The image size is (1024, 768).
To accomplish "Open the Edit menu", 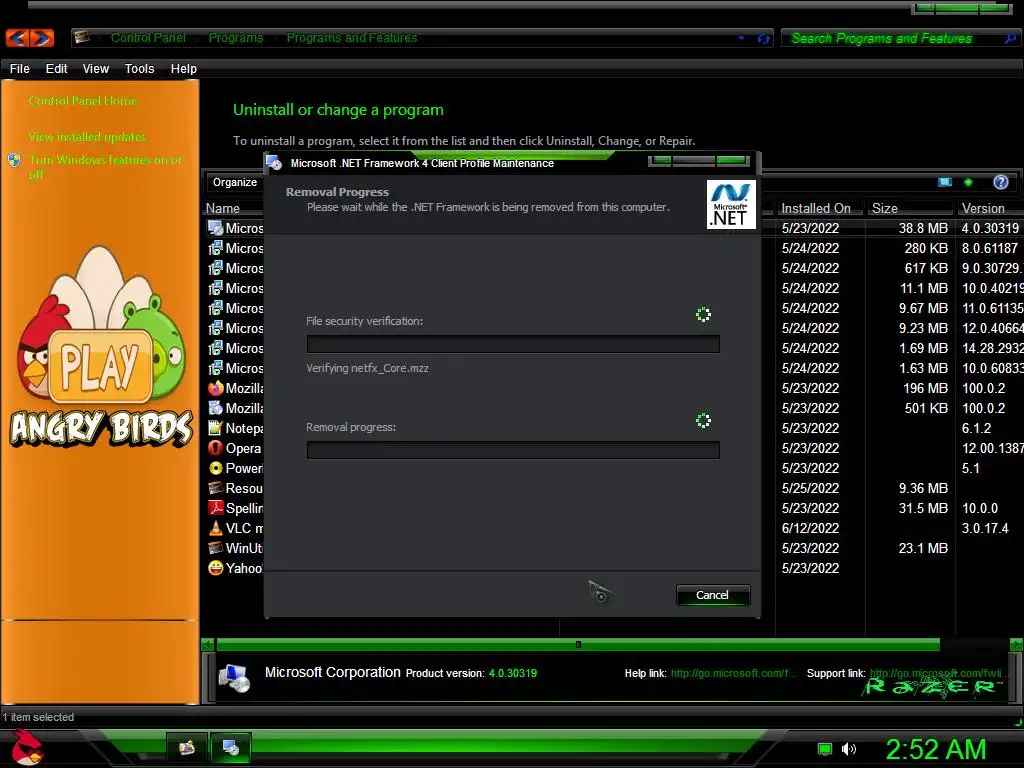I will (x=56, y=69).
